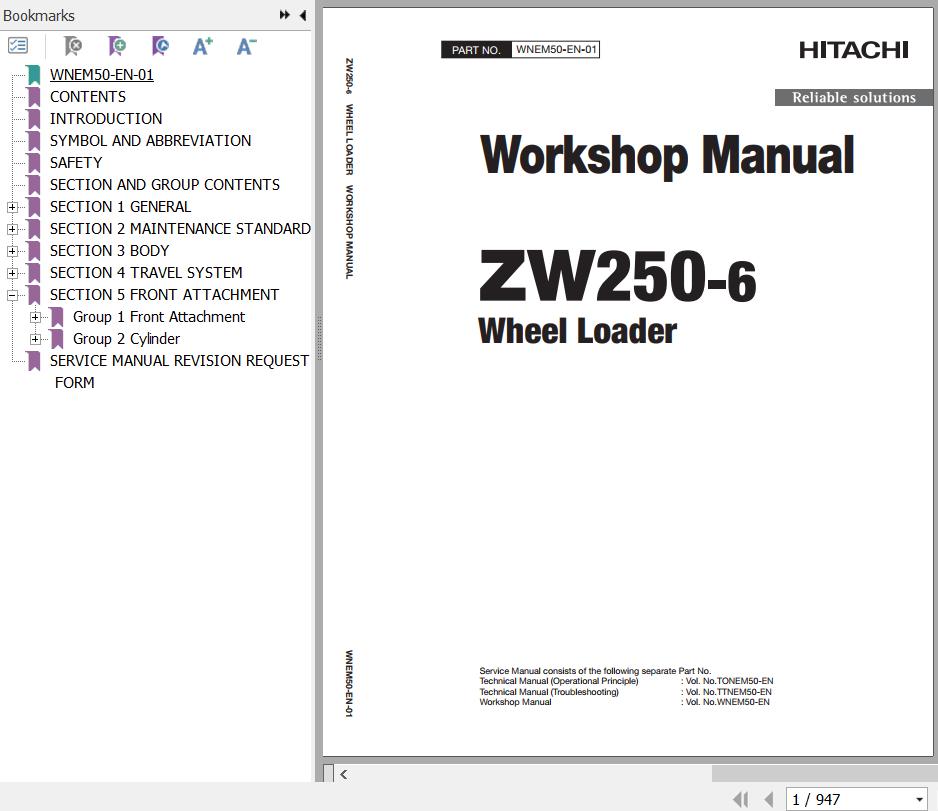938x811 pixels.
Task: Expand Group 2 Cylinder bookmark
Action: (35, 340)
